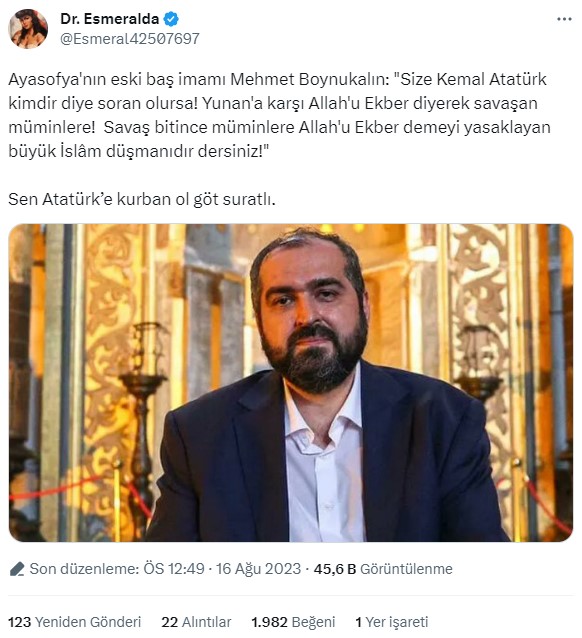Open Dr. Esmeralda's profile avatar

click(x=28, y=29)
